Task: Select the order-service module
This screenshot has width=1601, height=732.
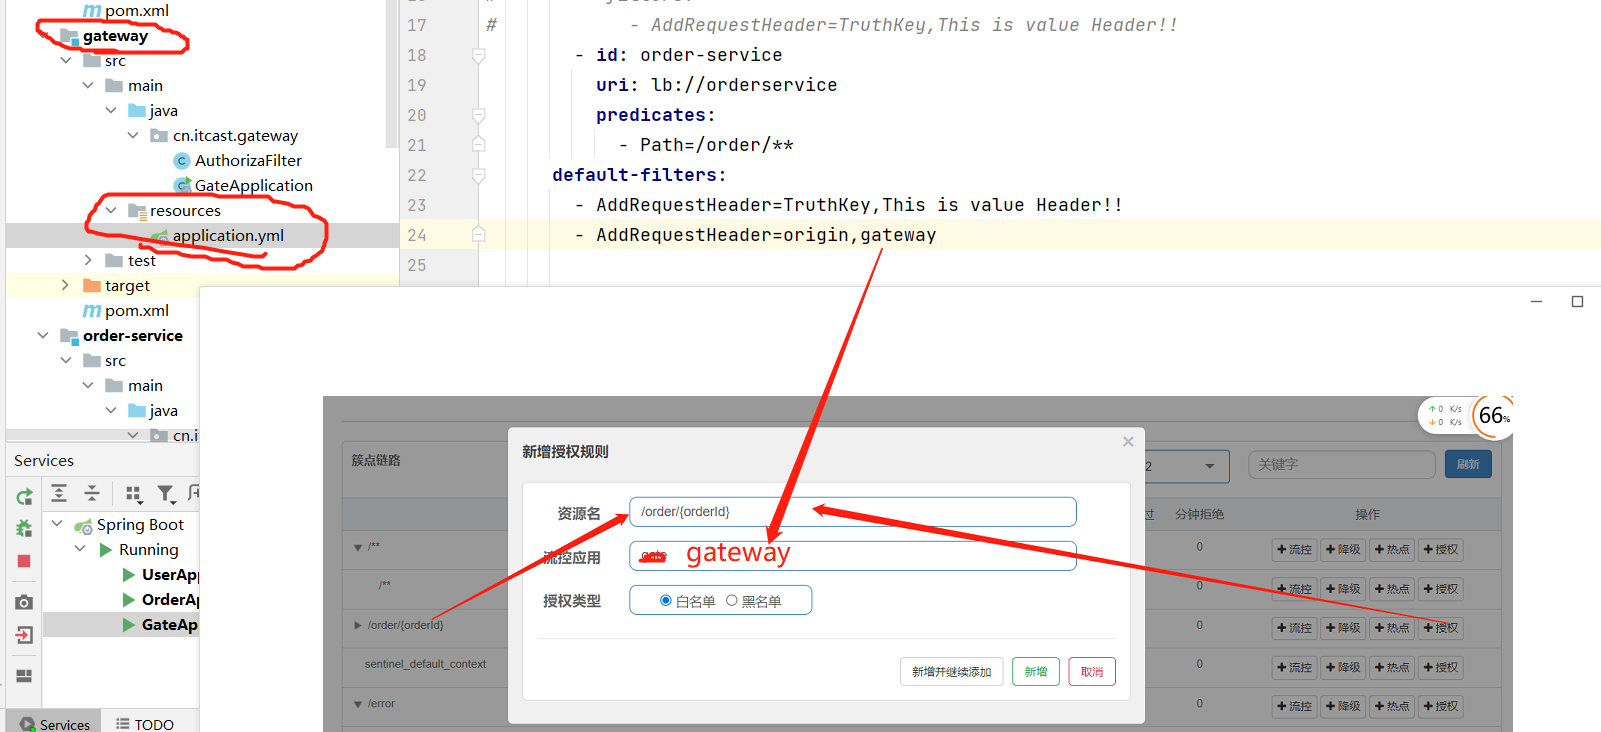Action: (133, 336)
